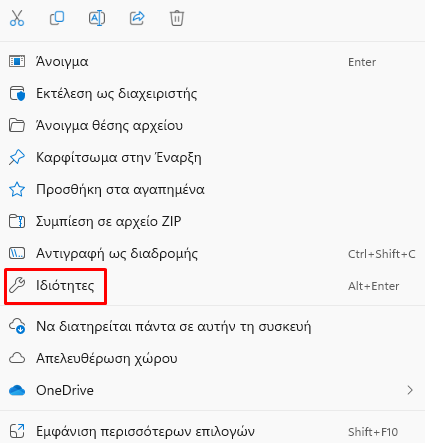Click Απελευθέρωση χώρου option
The image size is (425, 443).
click(x=212, y=358)
